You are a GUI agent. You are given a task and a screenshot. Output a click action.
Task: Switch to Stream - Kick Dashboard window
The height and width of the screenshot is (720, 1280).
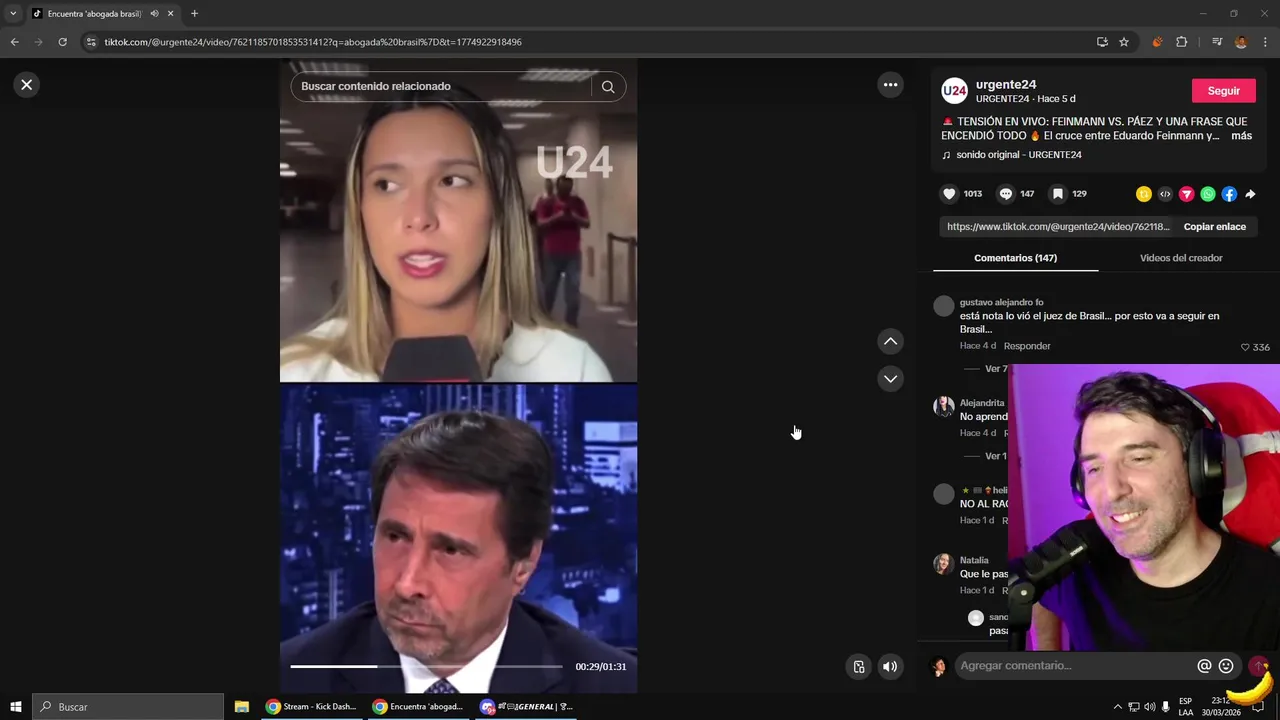point(311,707)
